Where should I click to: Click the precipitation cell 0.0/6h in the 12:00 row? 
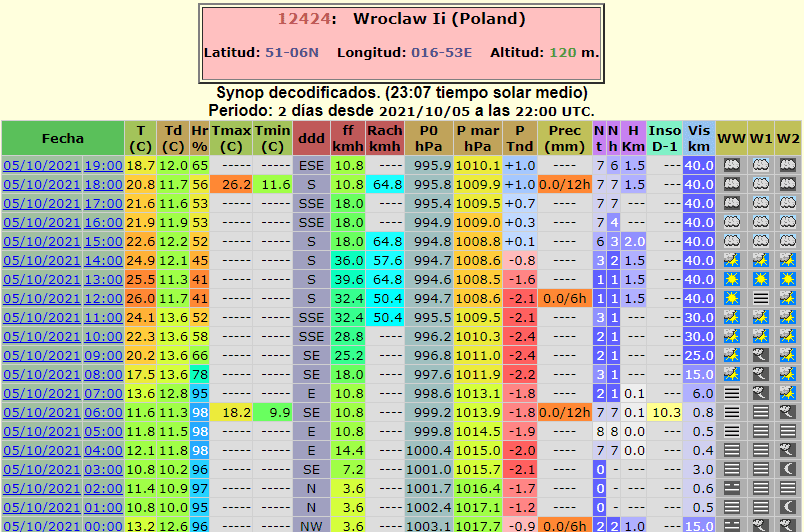point(565,298)
